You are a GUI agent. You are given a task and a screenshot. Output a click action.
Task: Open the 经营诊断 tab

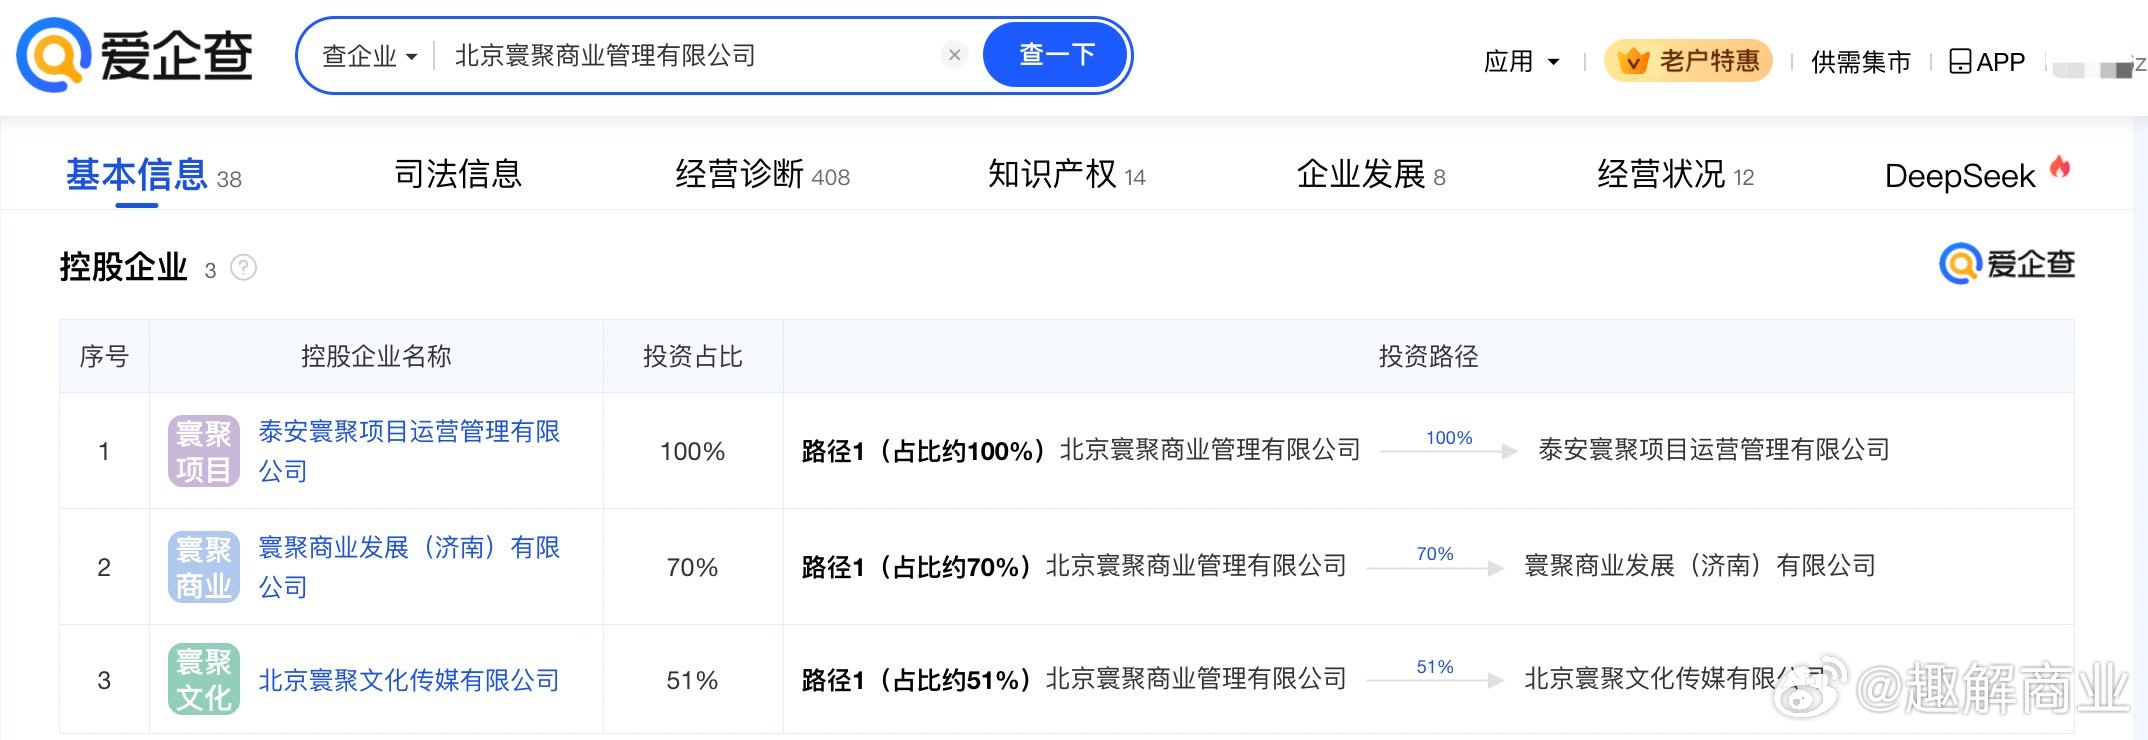pyautogui.click(x=762, y=175)
